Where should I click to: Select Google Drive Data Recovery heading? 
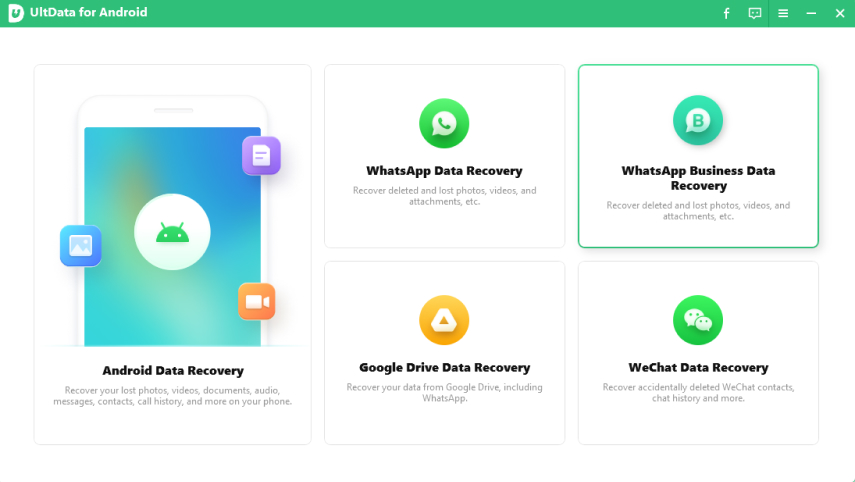click(444, 368)
